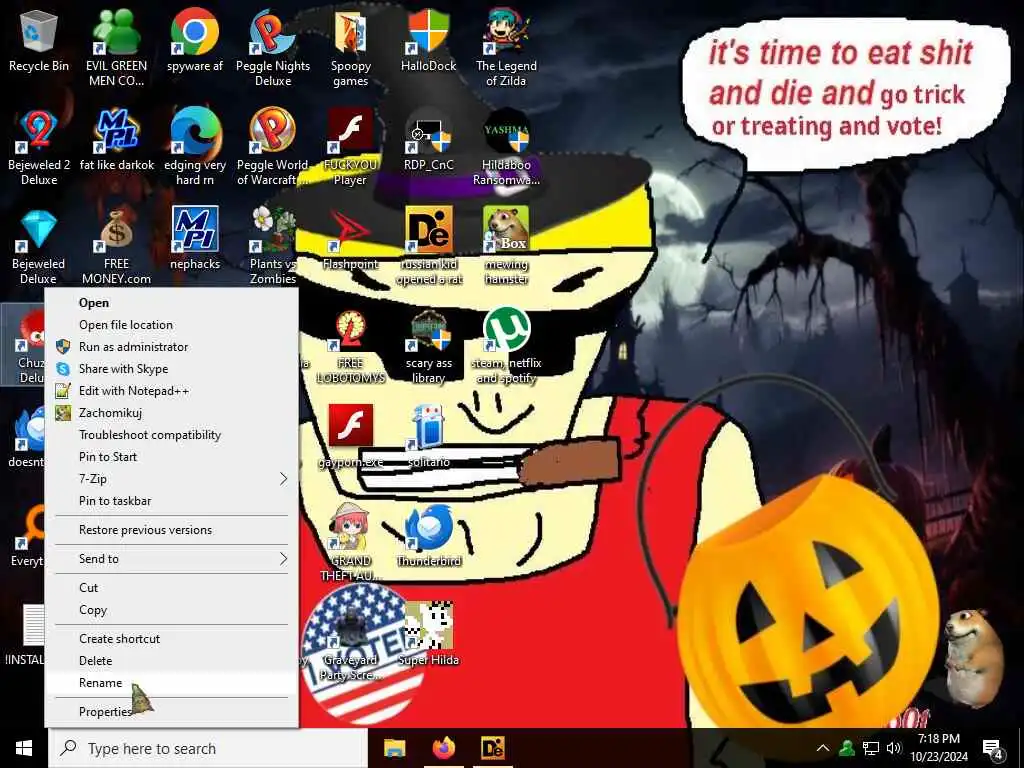Choose Restore previous versions
The image size is (1024, 768).
pyautogui.click(x=171, y=530)
